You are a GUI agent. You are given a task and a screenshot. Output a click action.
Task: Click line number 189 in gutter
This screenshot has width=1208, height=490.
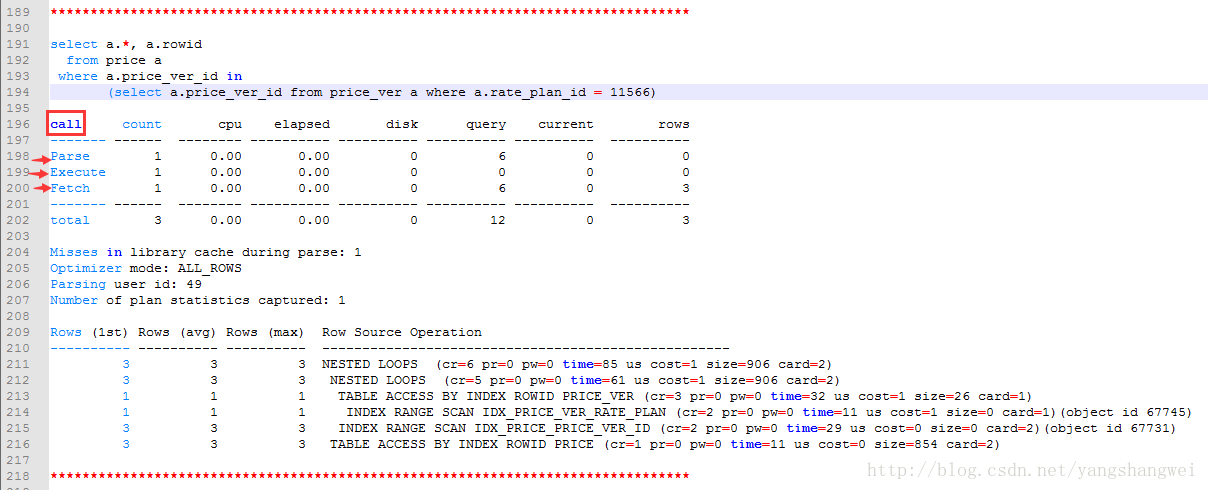(x=19, y=12)
